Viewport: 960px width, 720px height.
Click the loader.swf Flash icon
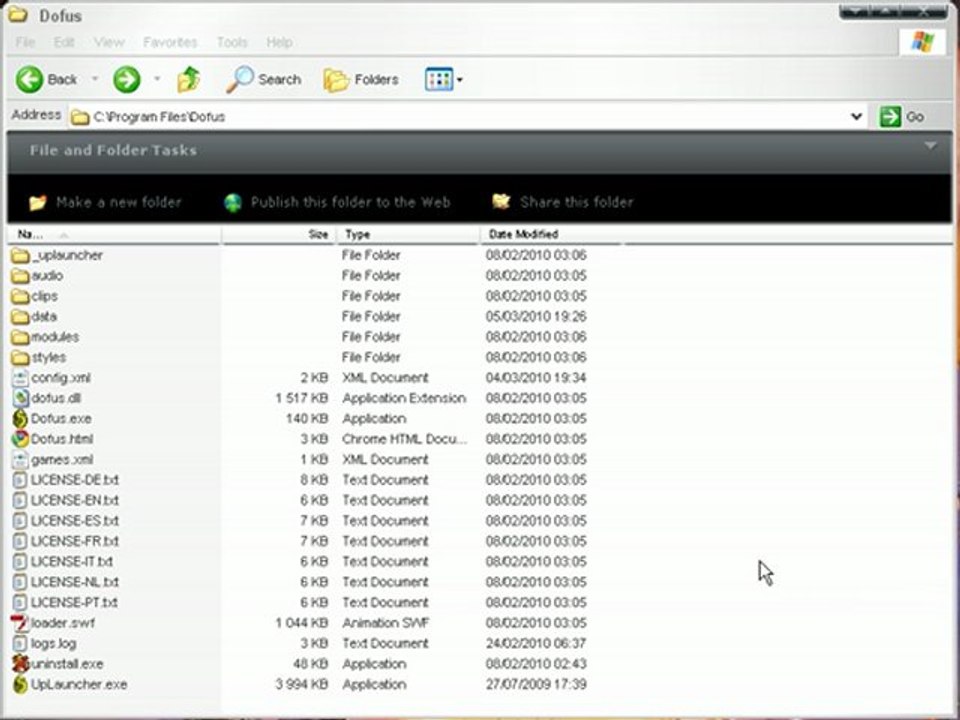(x=20, y=623)
